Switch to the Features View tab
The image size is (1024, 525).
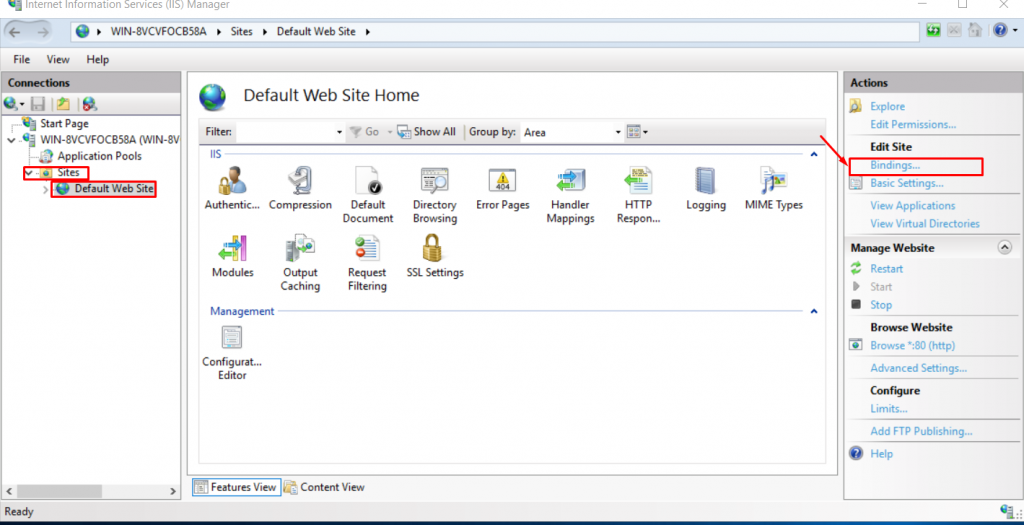[x=236, y=487]
